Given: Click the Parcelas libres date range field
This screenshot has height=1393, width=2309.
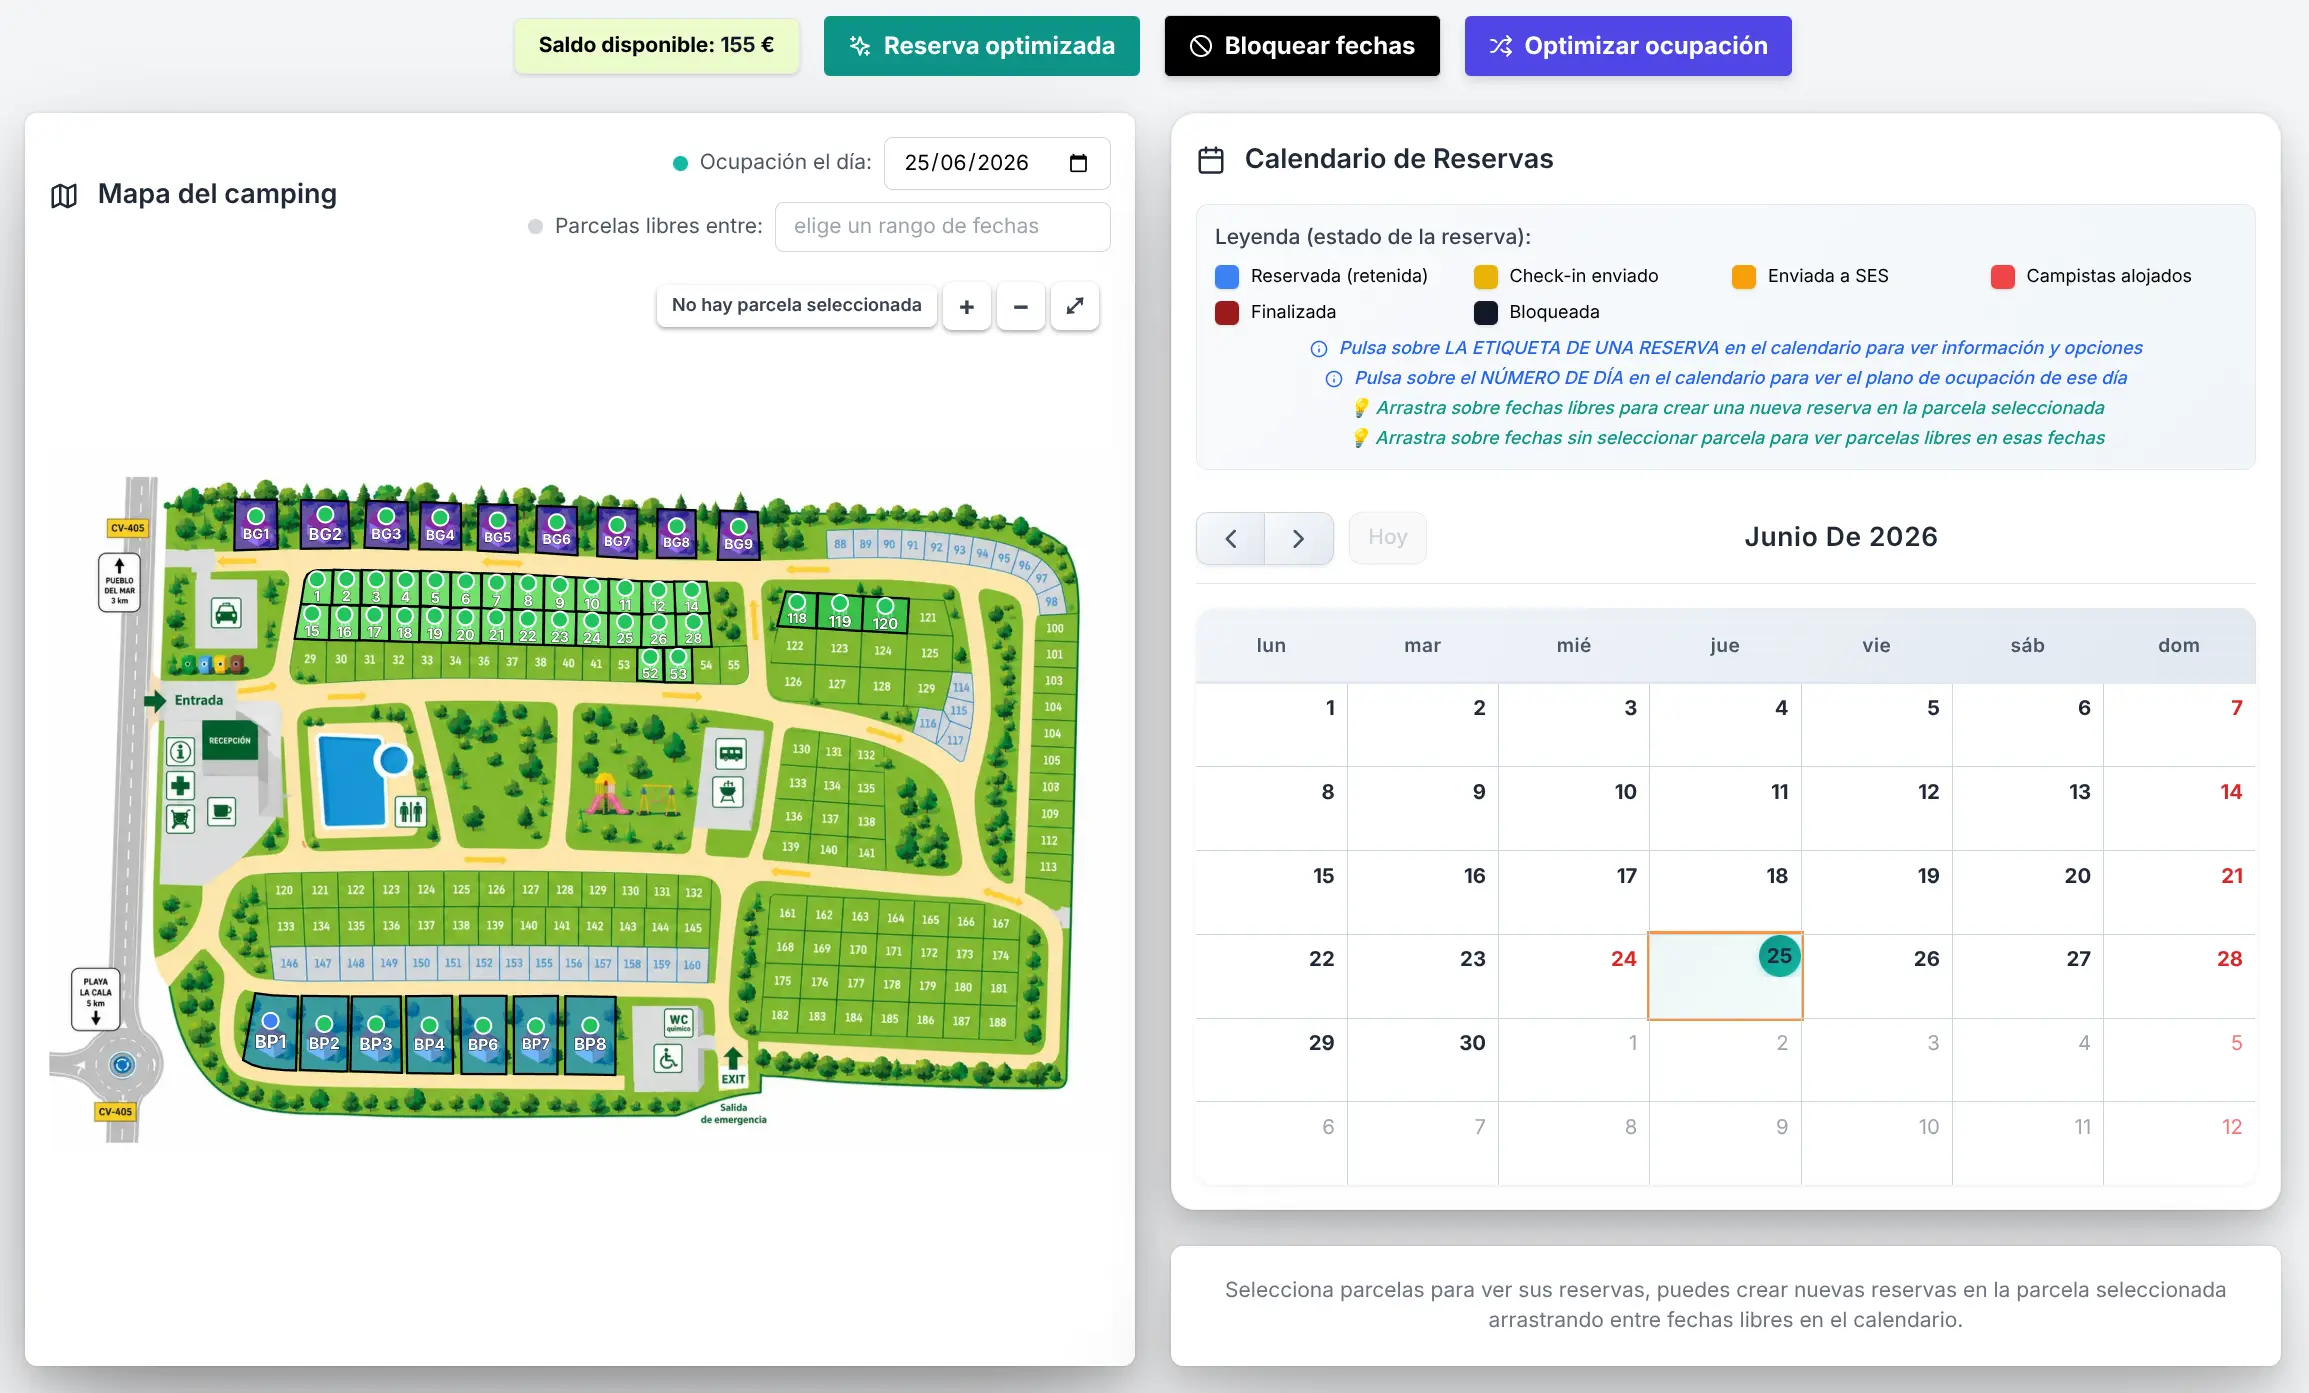Looking at the screenshot, I should coord(942,226).
